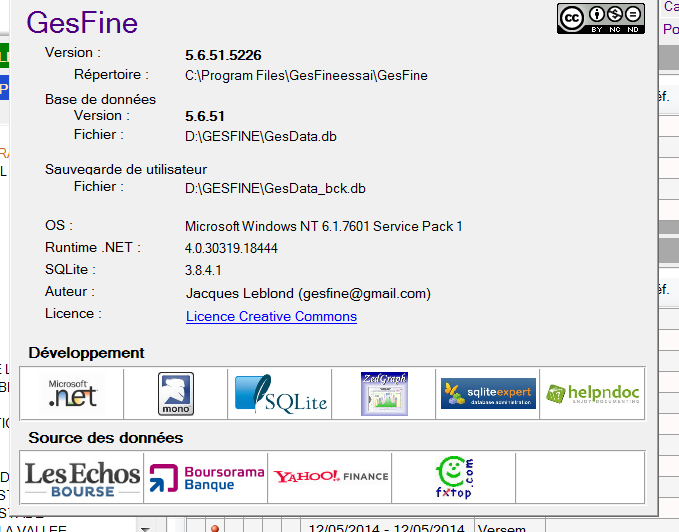The image size is (679, 532).
Task: Open the SQLite Expert logo
Action: point(488,394)
